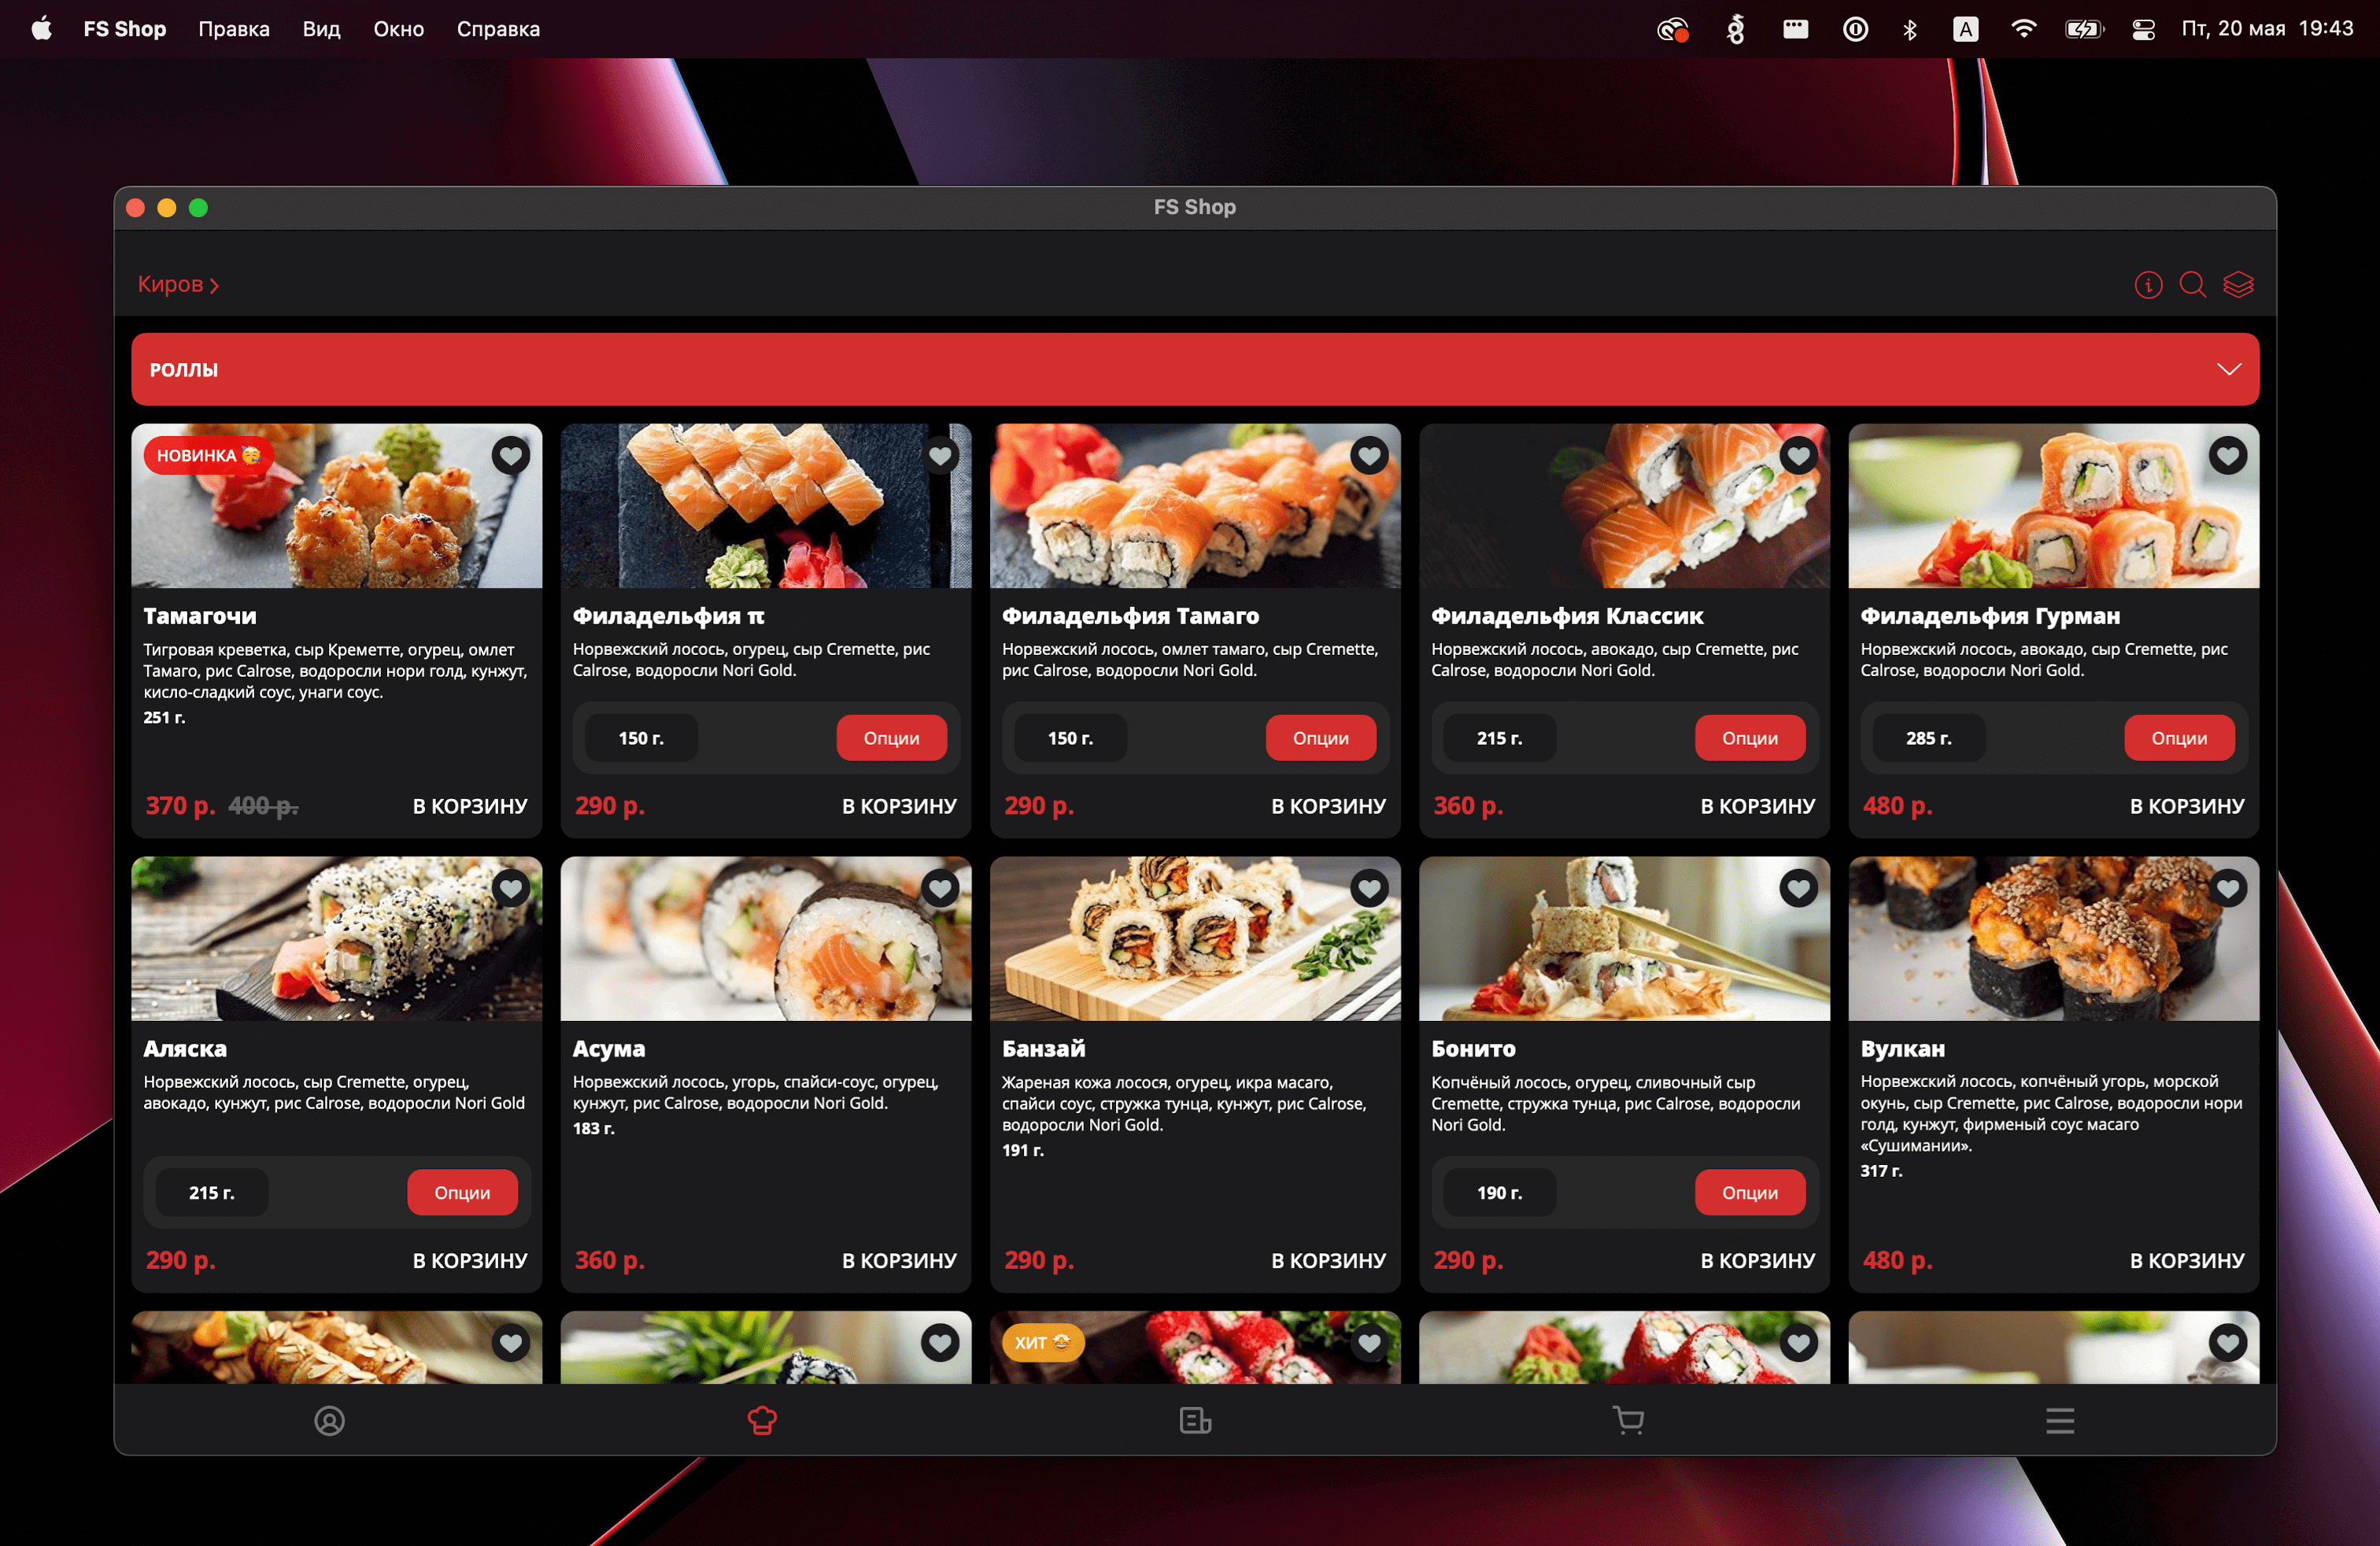Click the Асума roll photo
The height and width of the screenshot is (1546, 2380).
click(x=766, y=938)
